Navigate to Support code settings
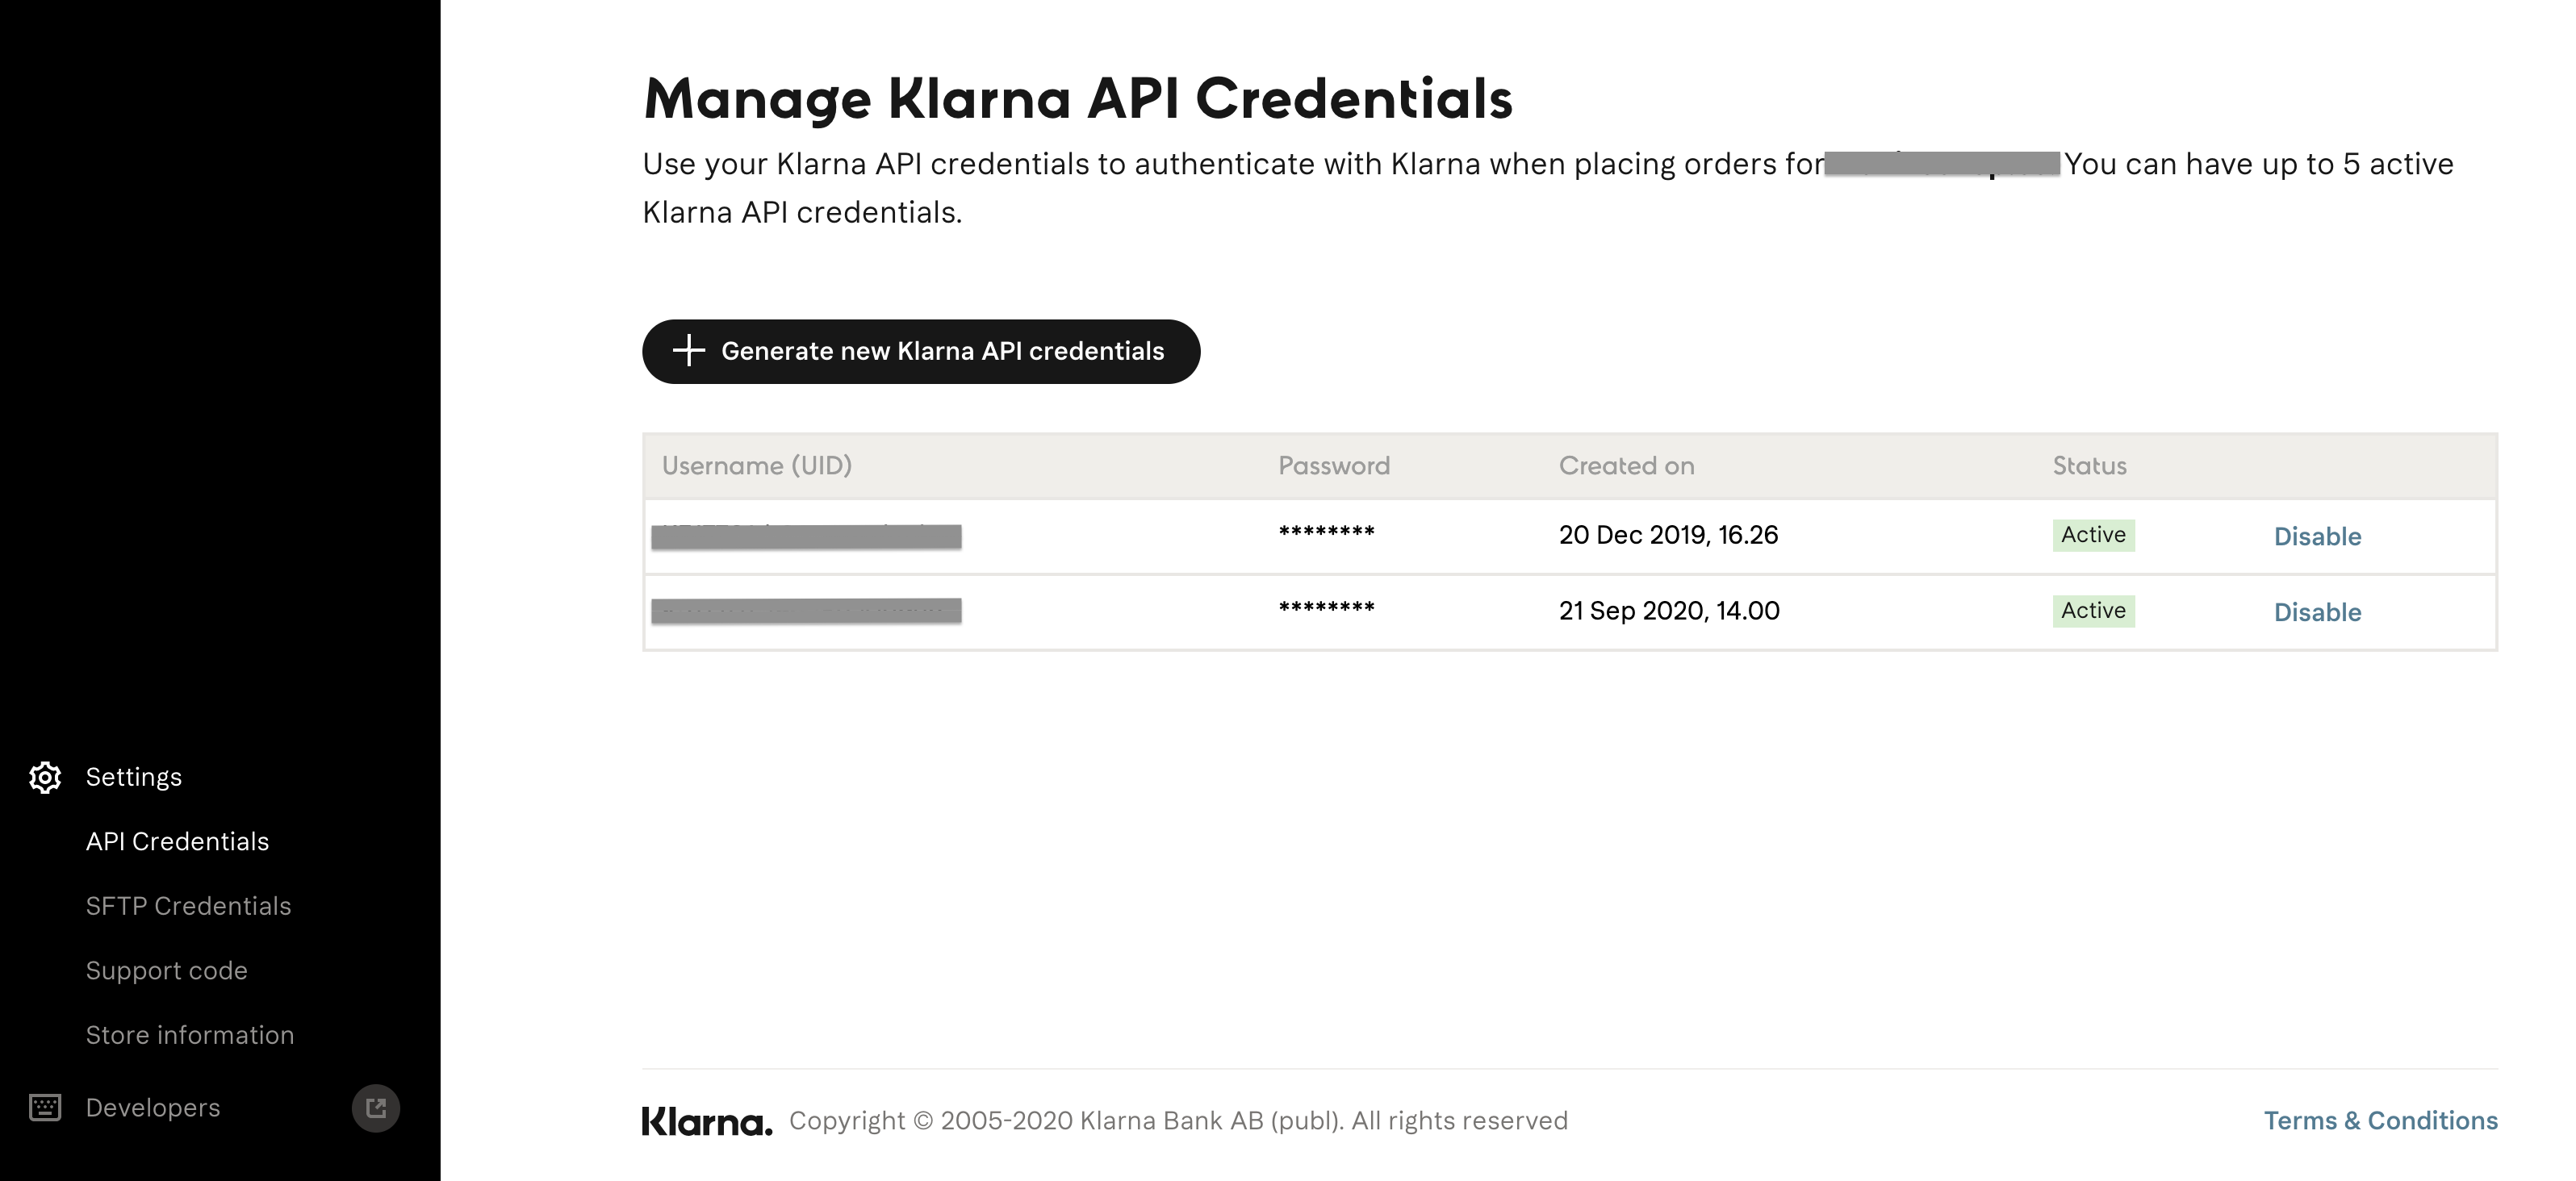Viewport: 2576px width, 1181px height. click(x=166, y=970)
